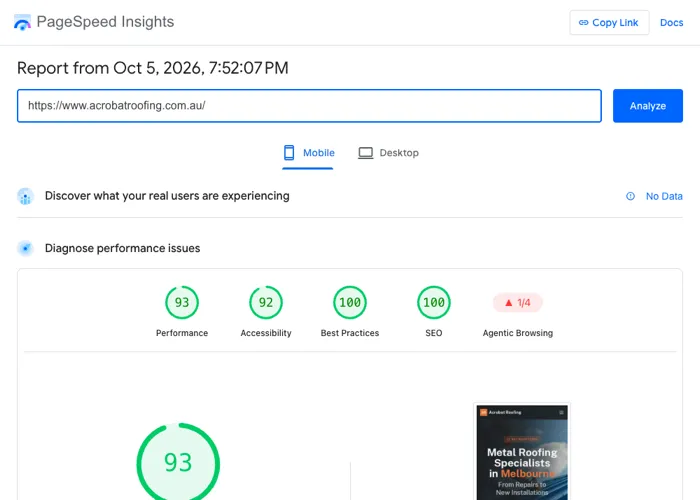Click the PageSpeed Insights title text

(x=105, y=21)
